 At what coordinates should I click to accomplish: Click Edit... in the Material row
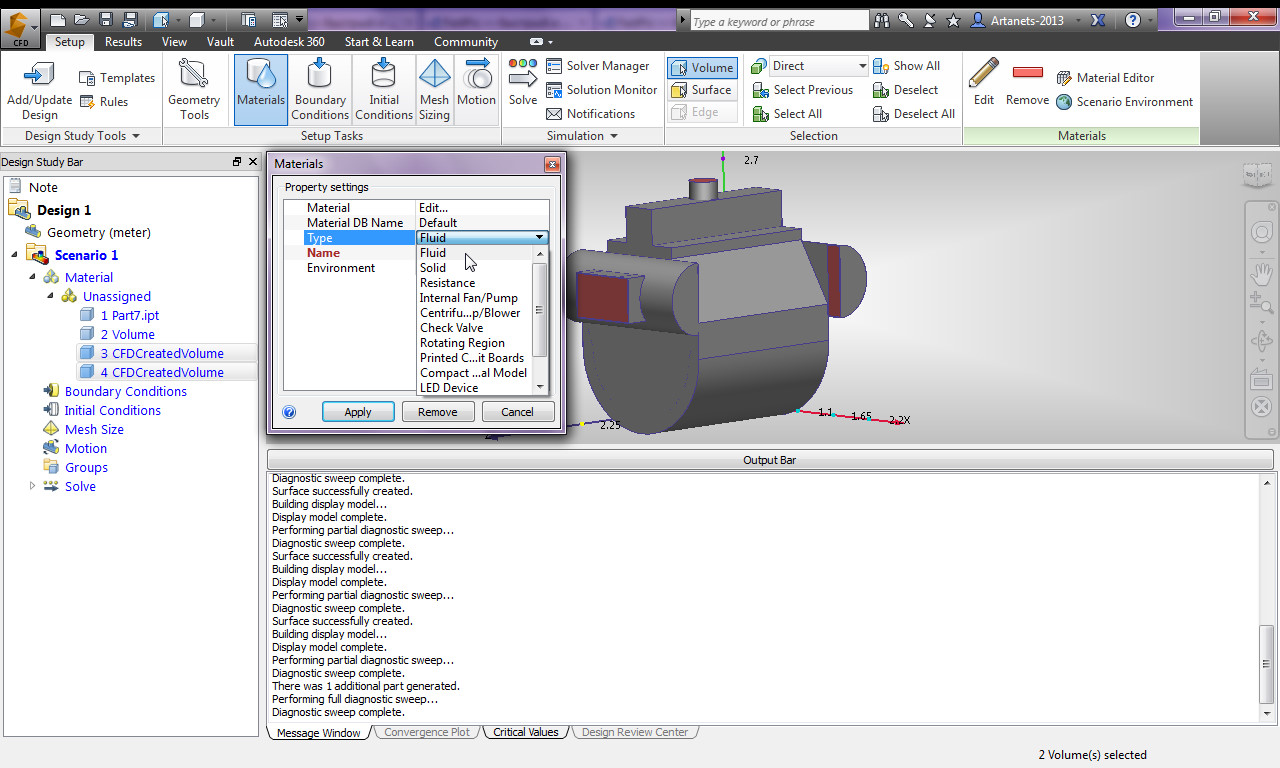coord(434,208)
